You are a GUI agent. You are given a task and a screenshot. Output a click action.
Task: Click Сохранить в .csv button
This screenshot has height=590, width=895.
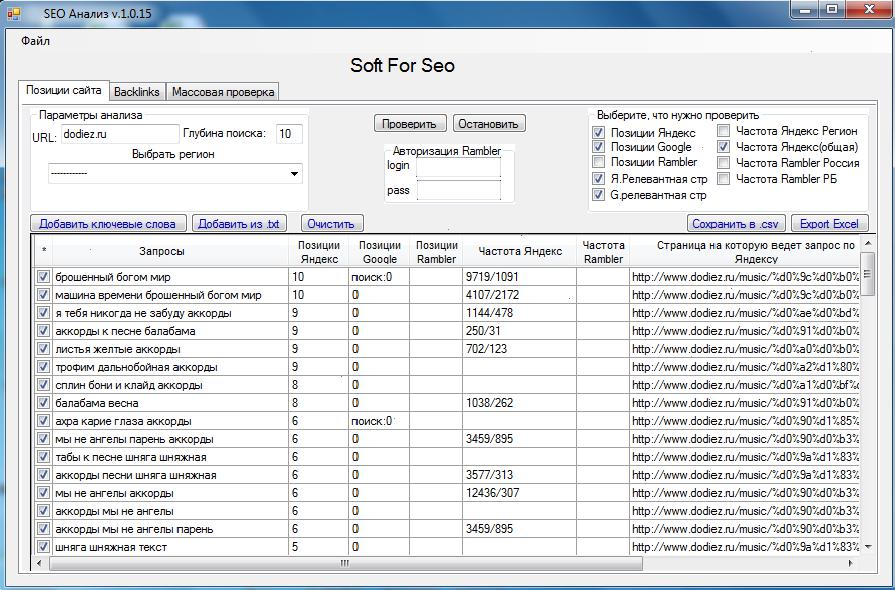[x=736, y=224]
